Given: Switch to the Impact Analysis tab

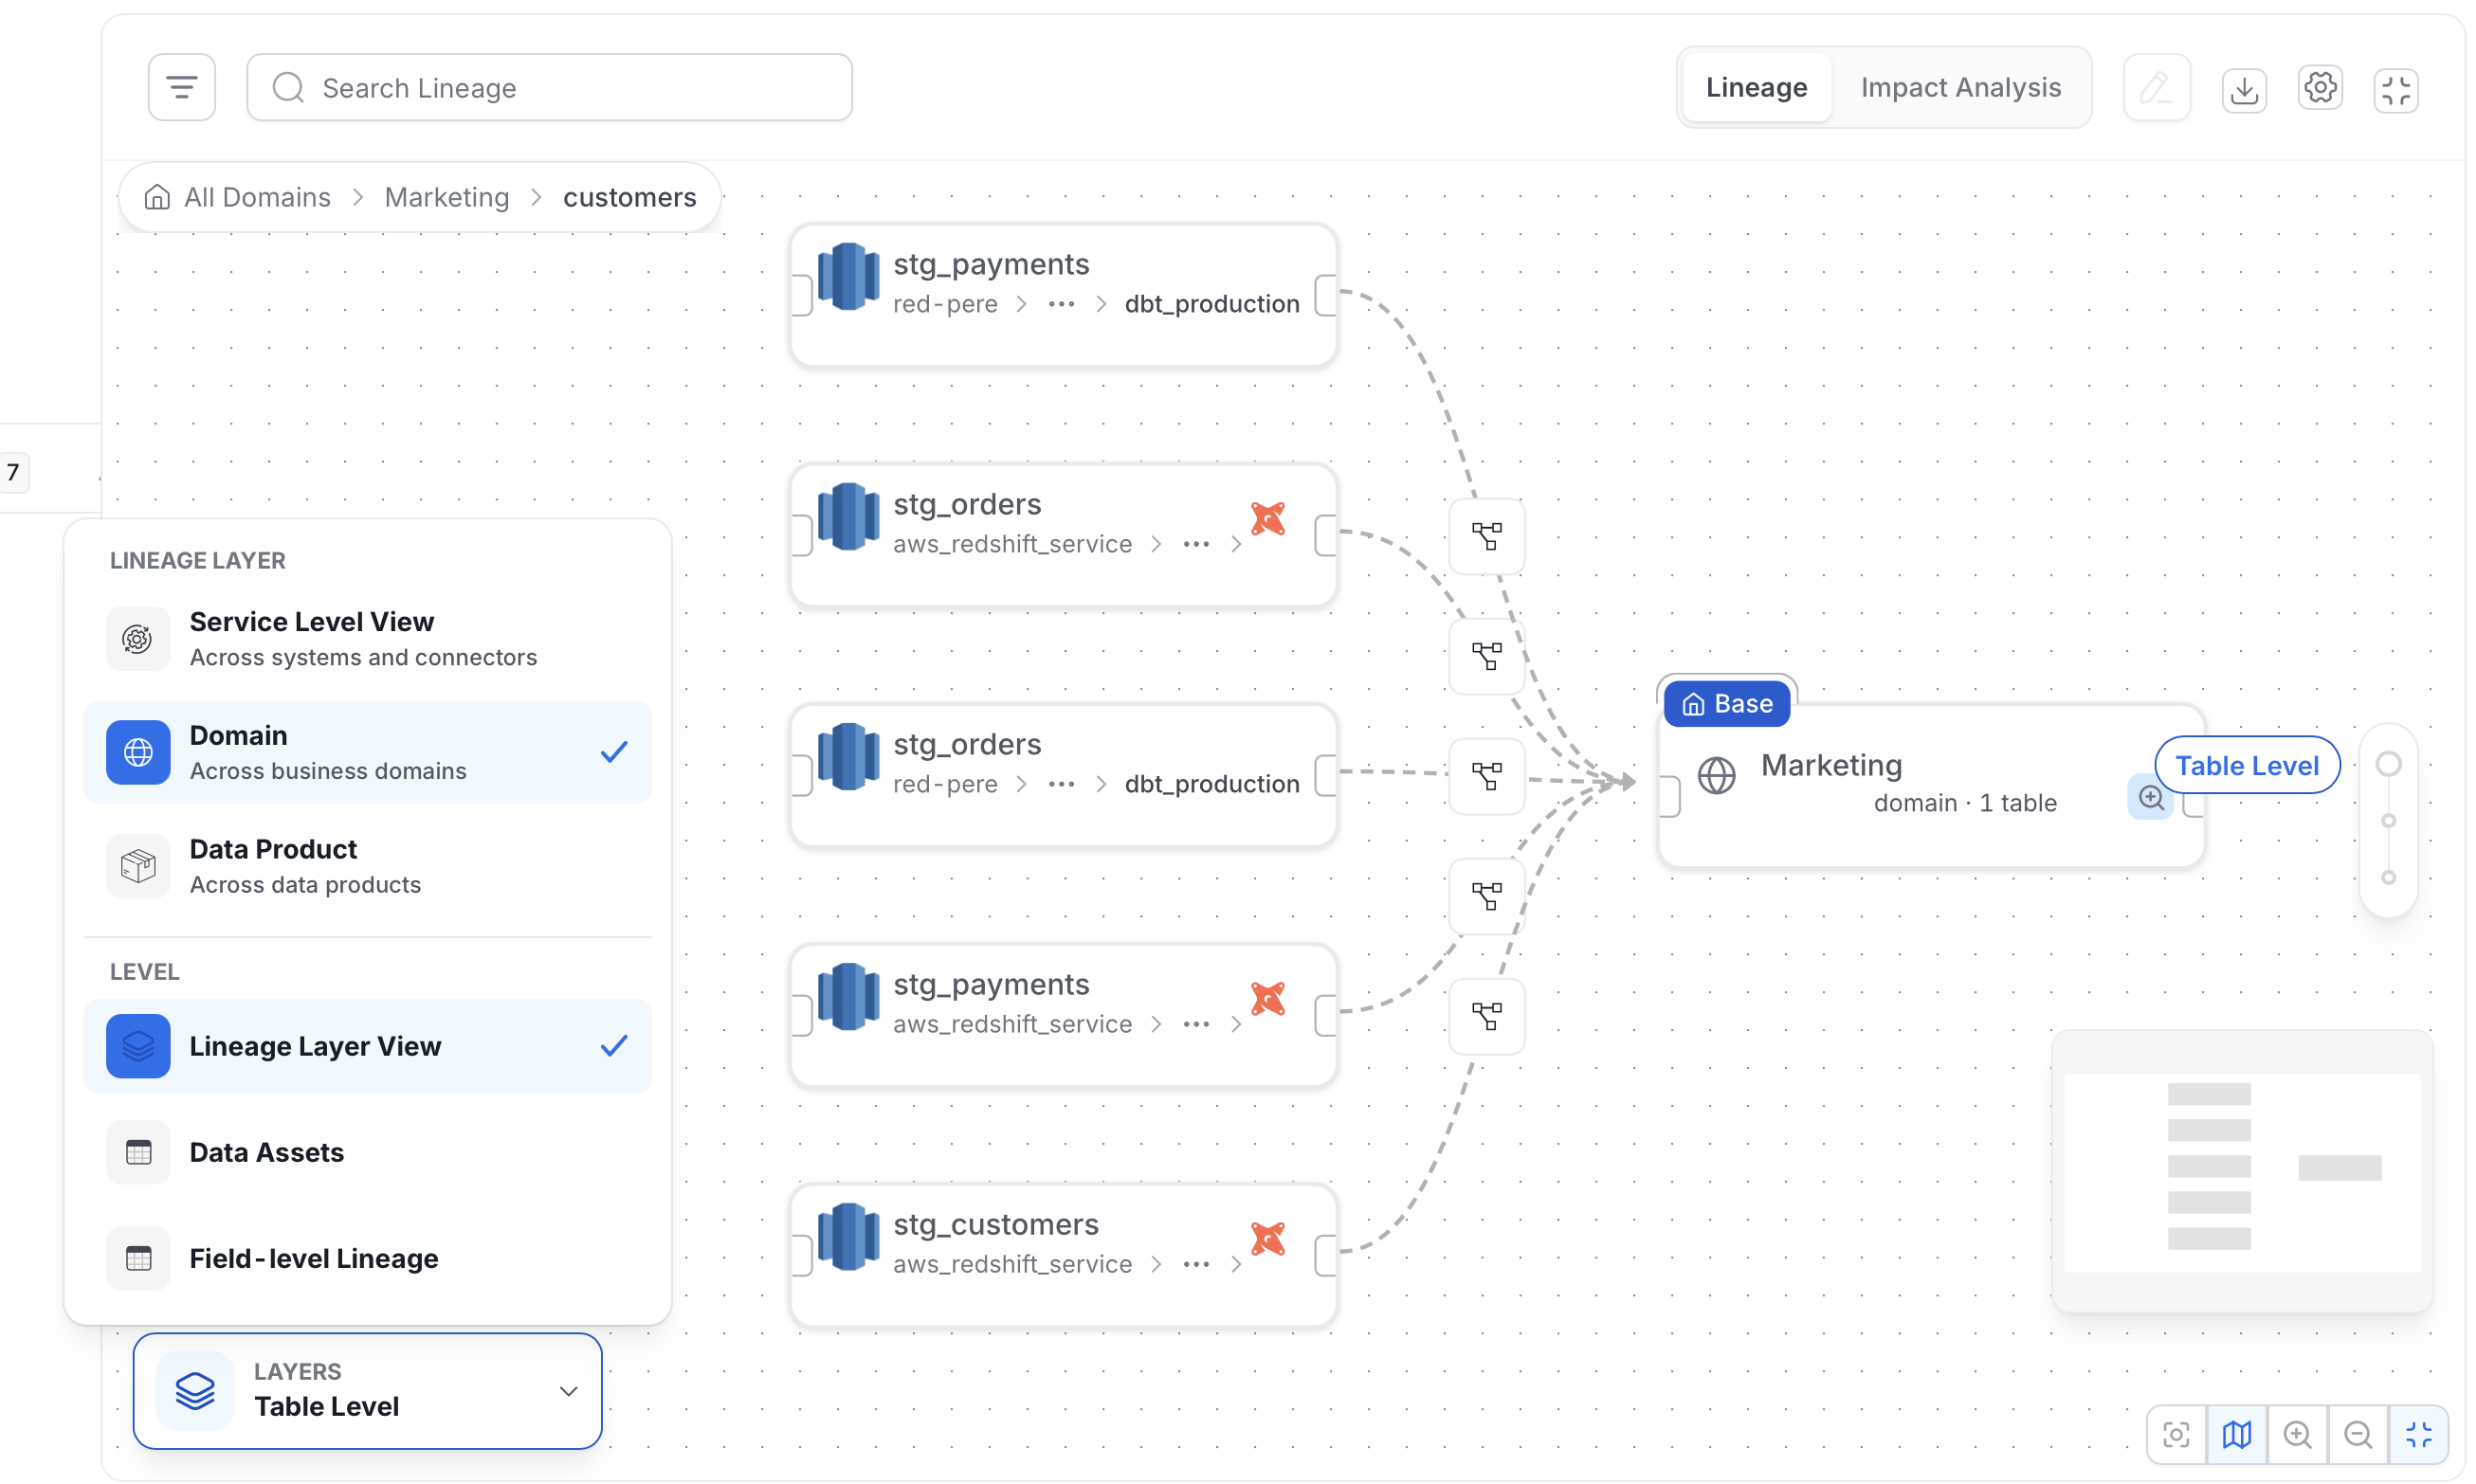Looking at the screenshot, I should [x=1959, y=88].
